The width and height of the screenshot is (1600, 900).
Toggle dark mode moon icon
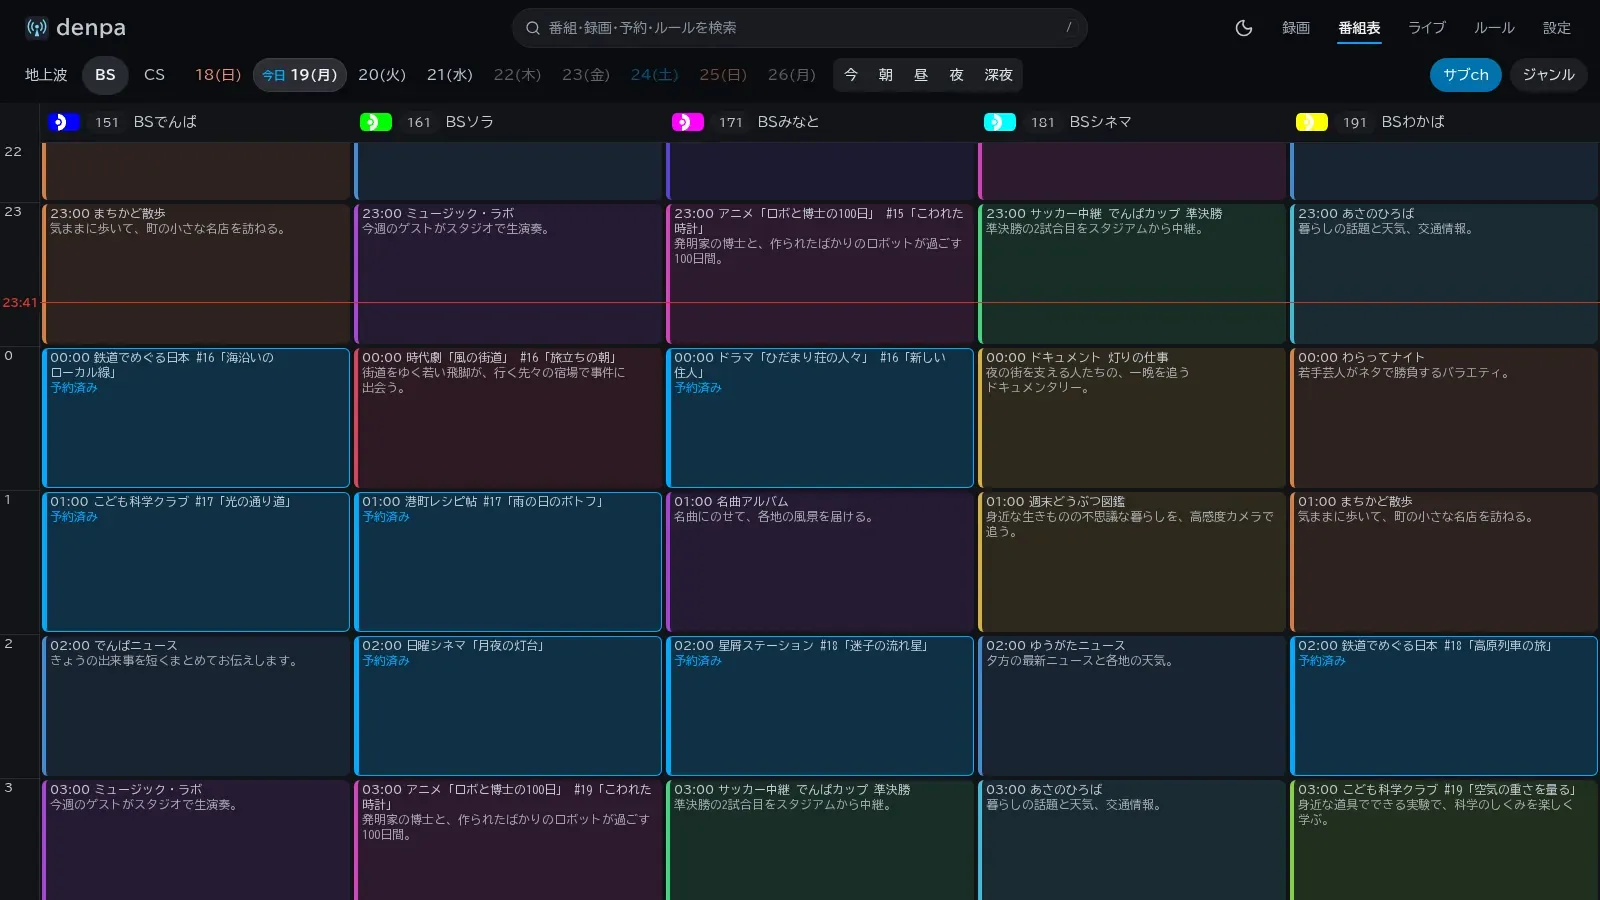(x=1244, y=28)
